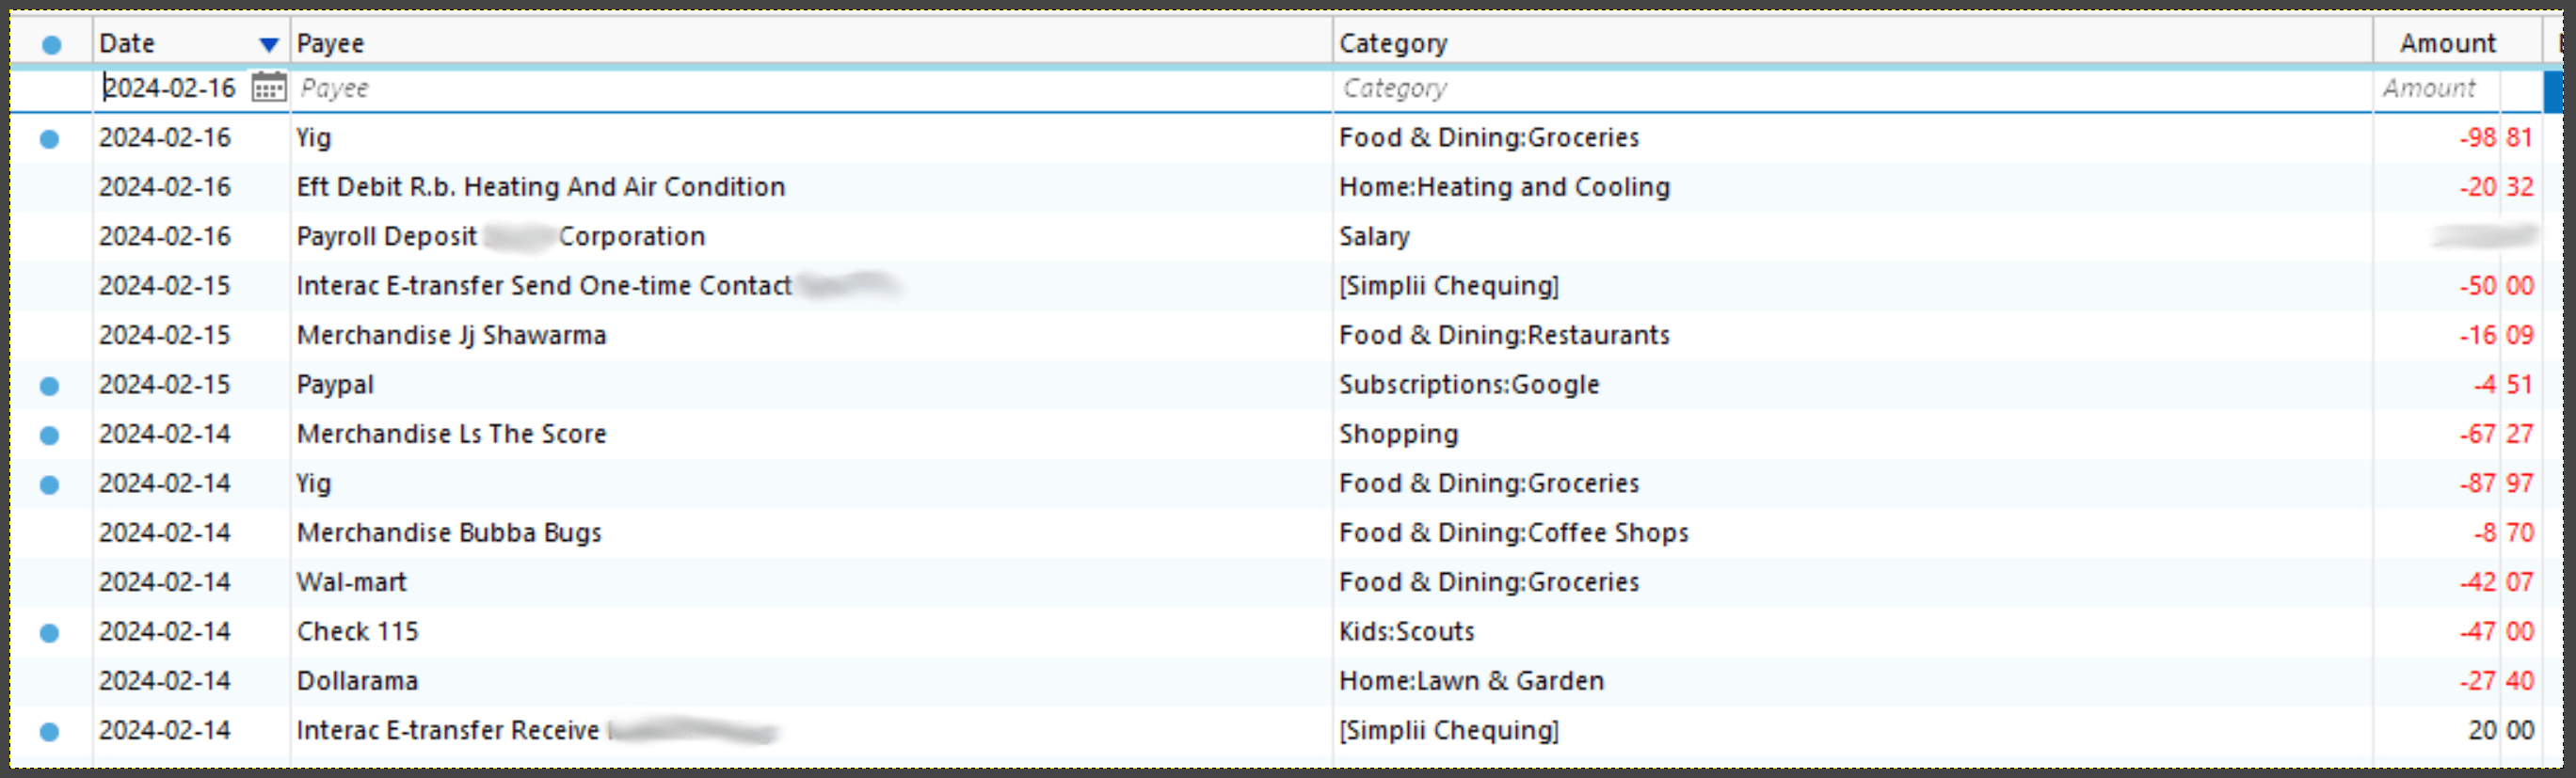This screenshot has height=778, width=2576.
Task: Click the -16 09 amount
Action: pos(2496,335)
